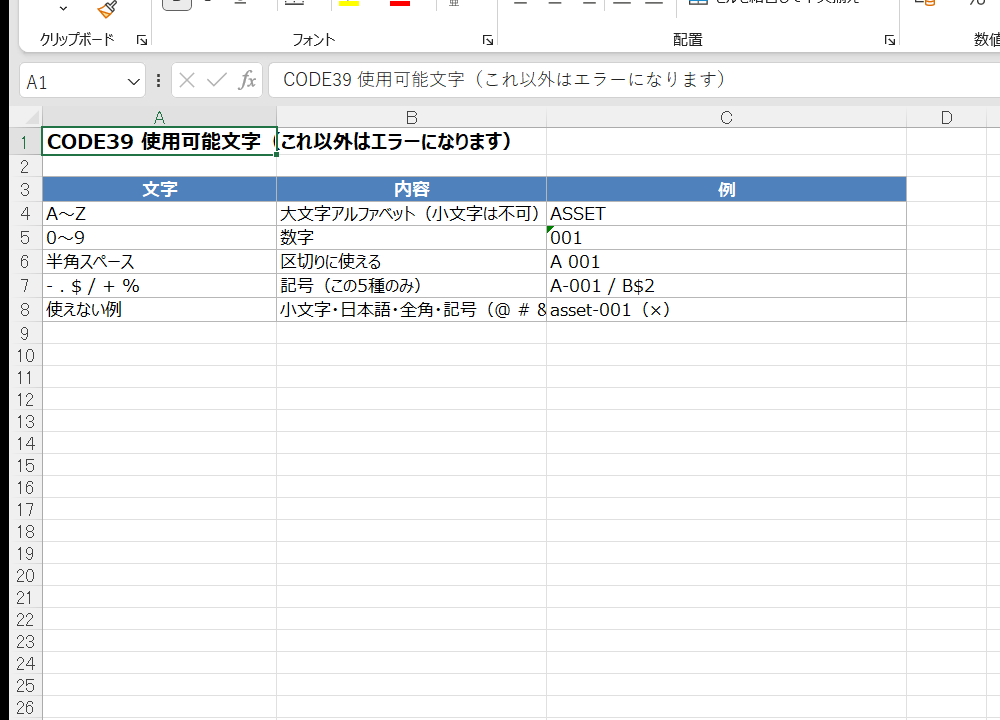Select column B header
Screen dimensions: 1000x720
coord(411,117)
